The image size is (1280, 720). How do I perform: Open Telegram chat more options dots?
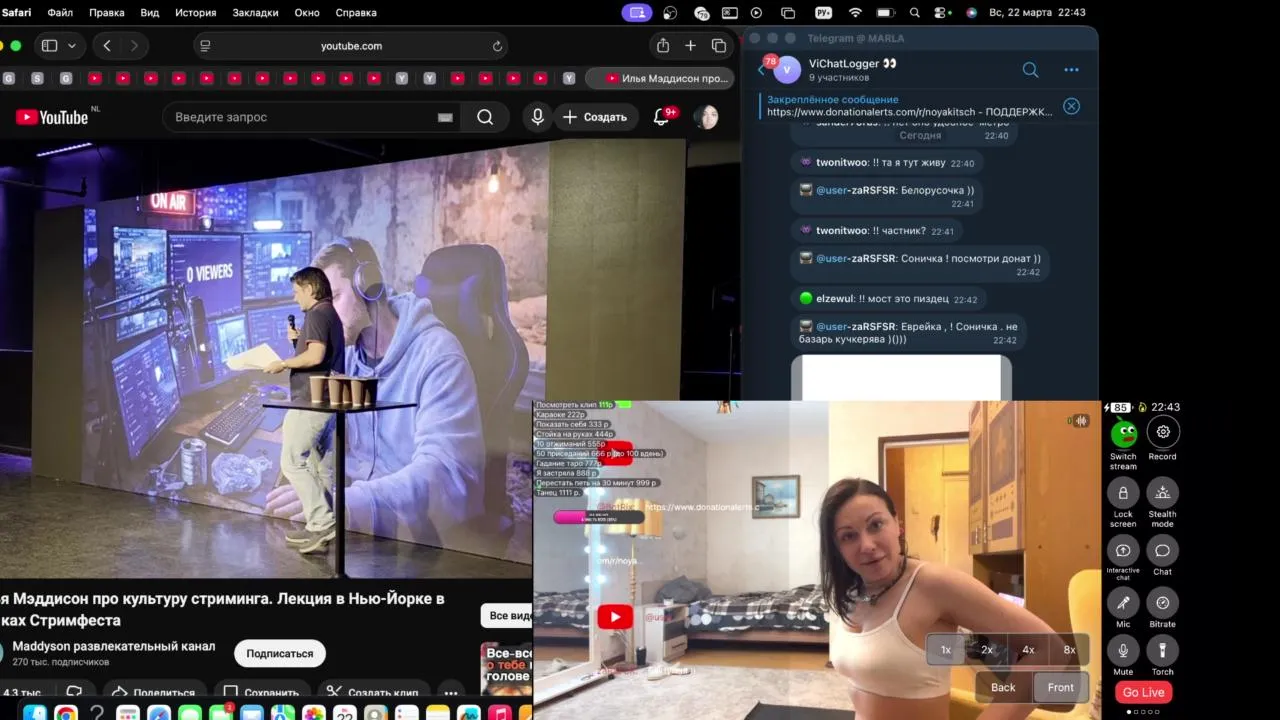click(x=1072, y=70)
